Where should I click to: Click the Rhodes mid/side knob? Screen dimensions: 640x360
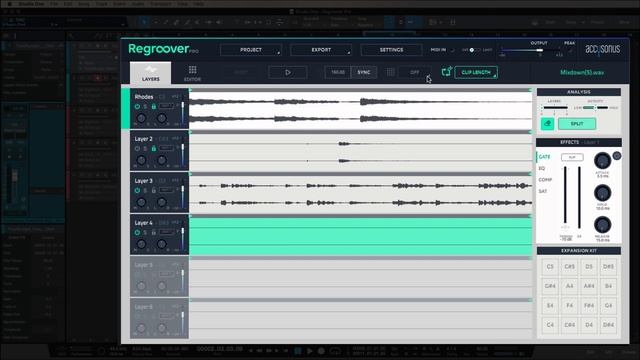click(x=141, y=118)
